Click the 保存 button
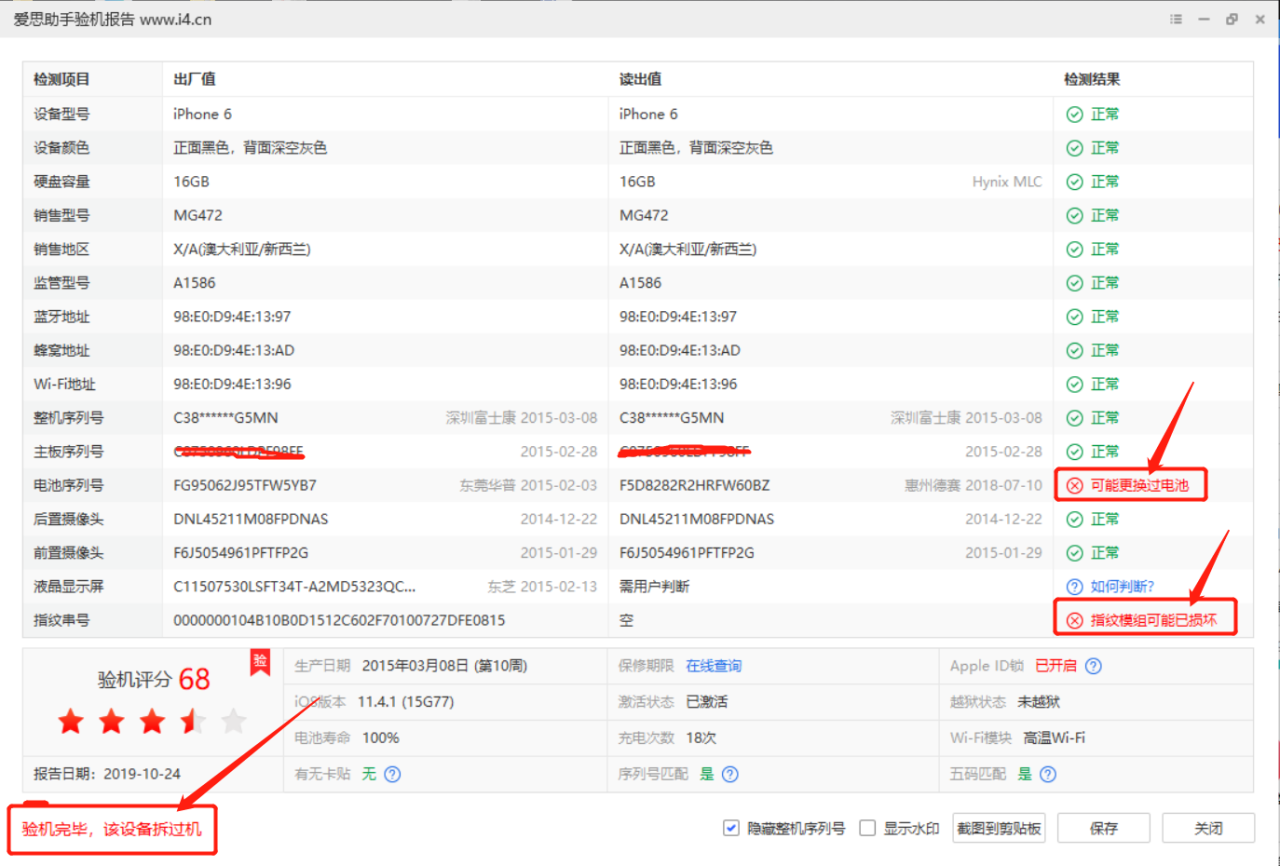This screenshot has width=1280, height=866. click(x=1103, y=828)
